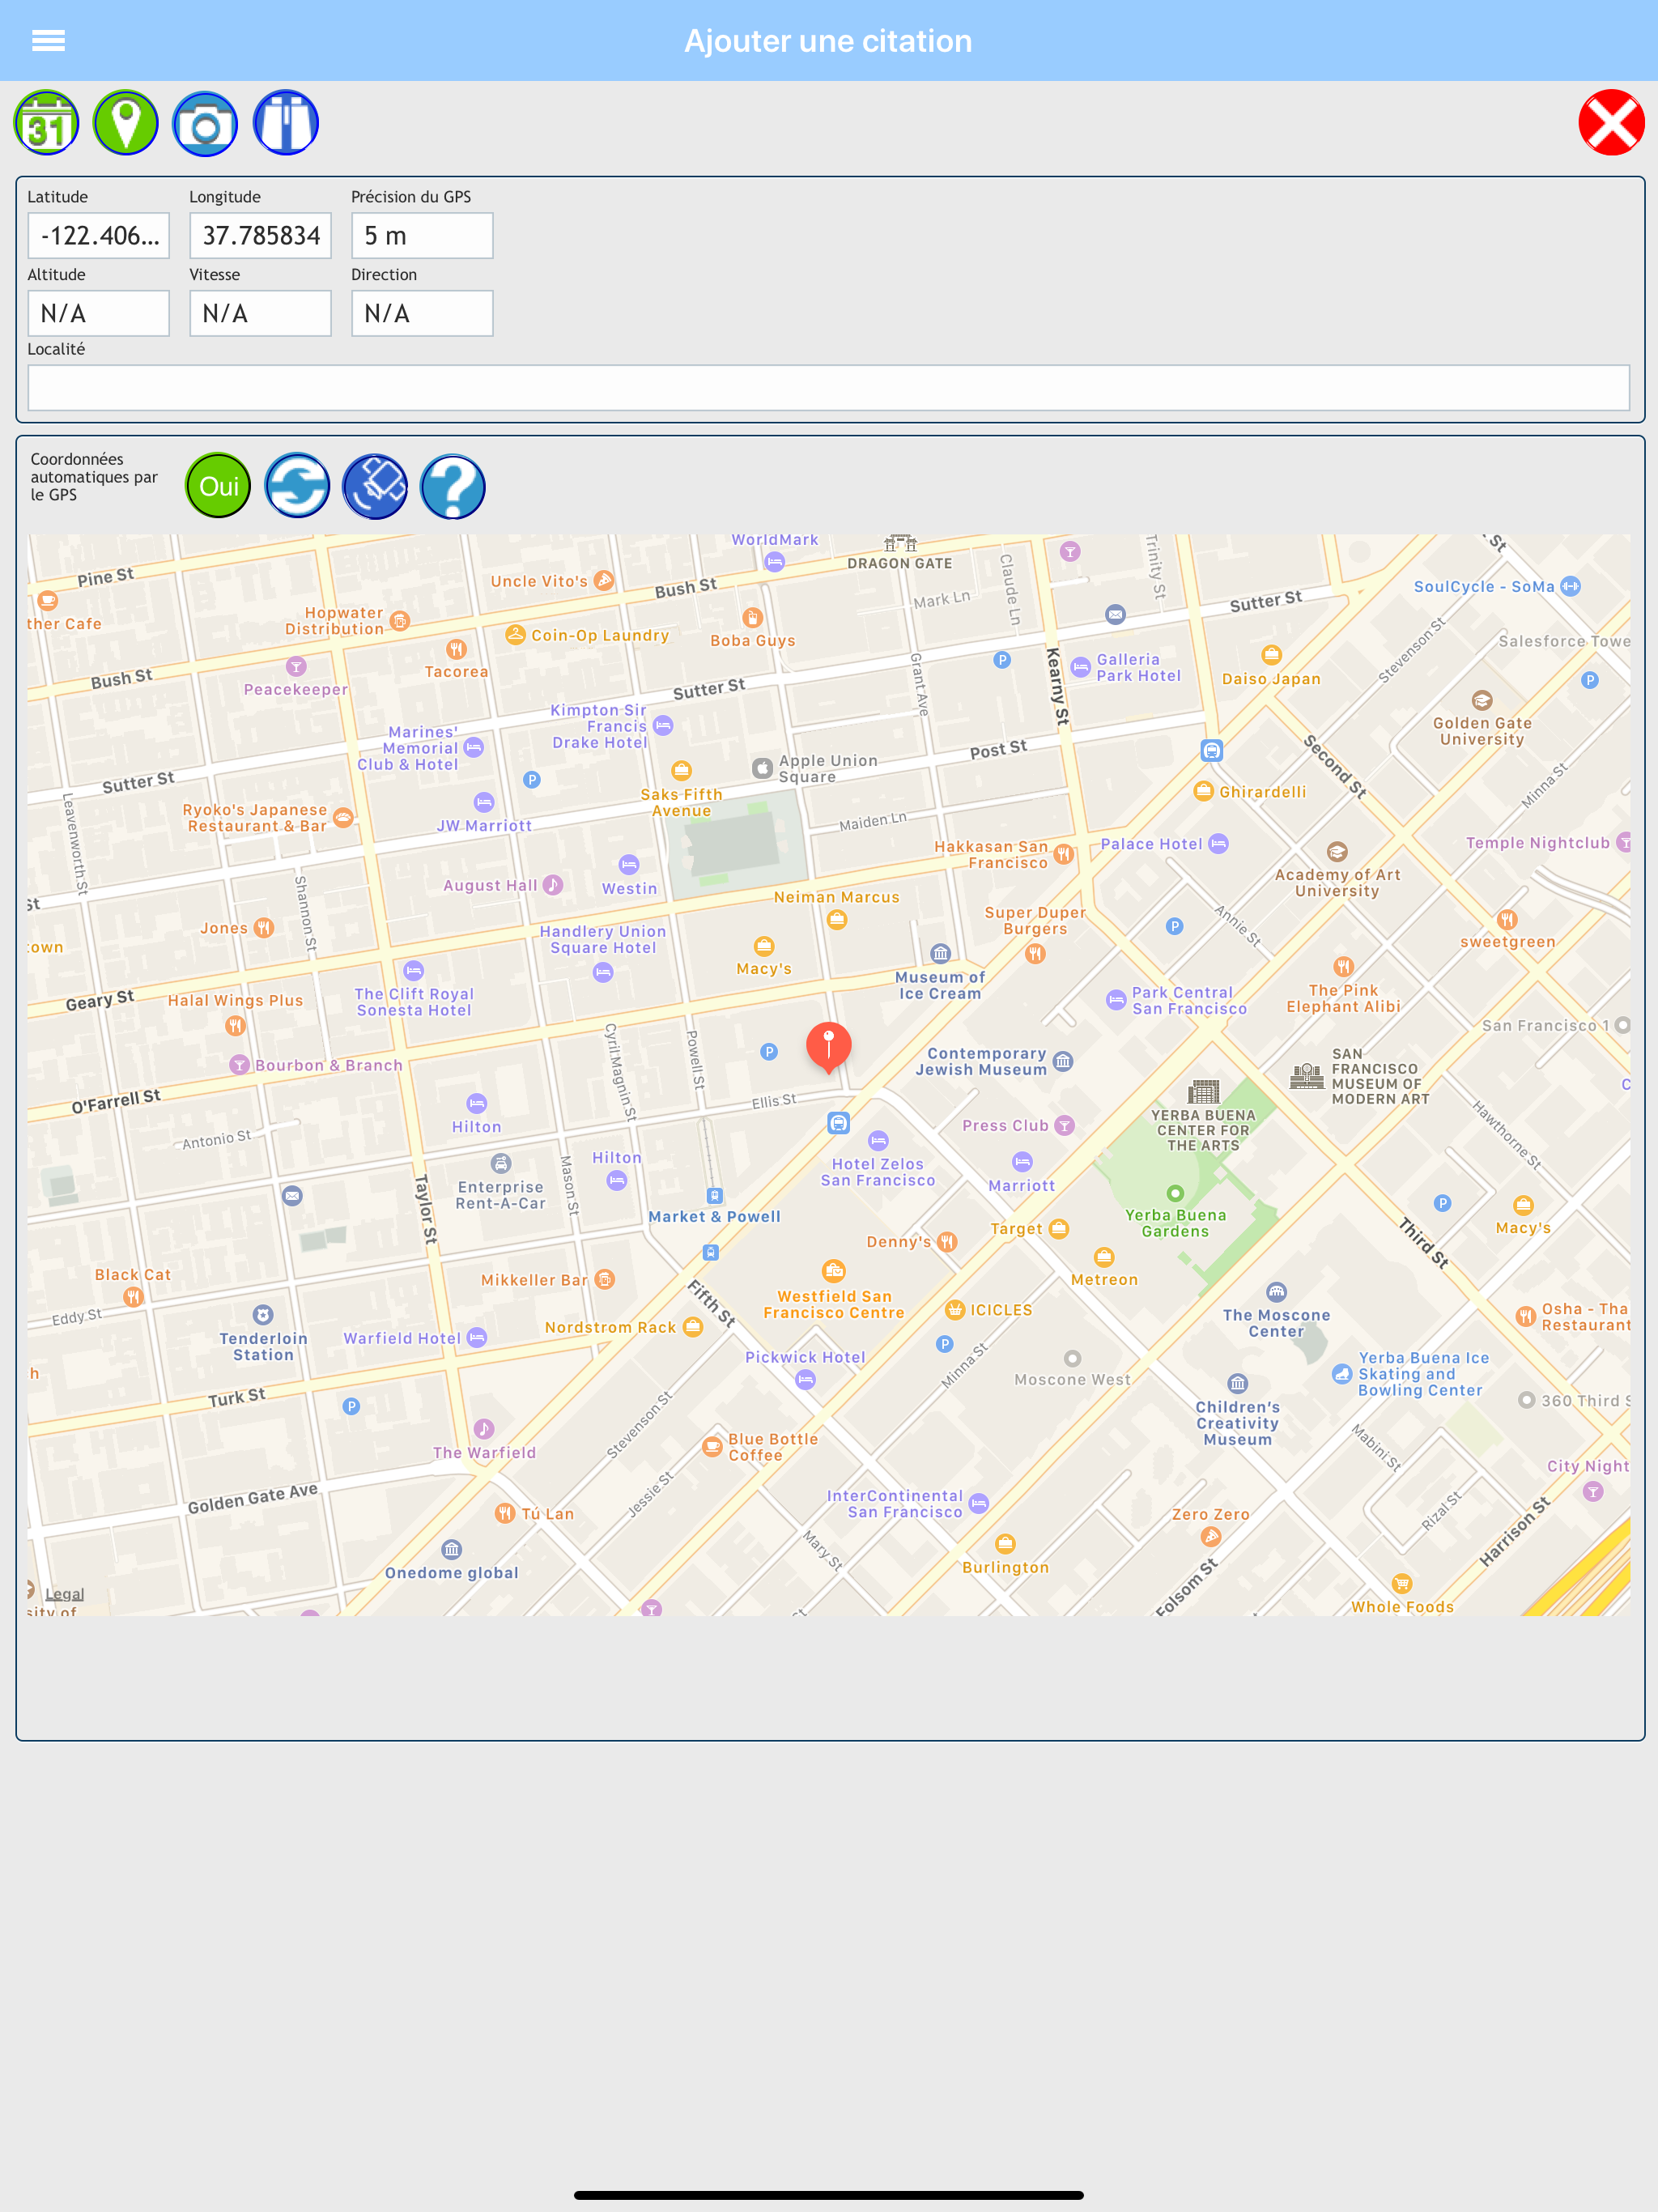
Task: Tap the Nordstrom Rack marker
Action: click(x=693, y=1328)
